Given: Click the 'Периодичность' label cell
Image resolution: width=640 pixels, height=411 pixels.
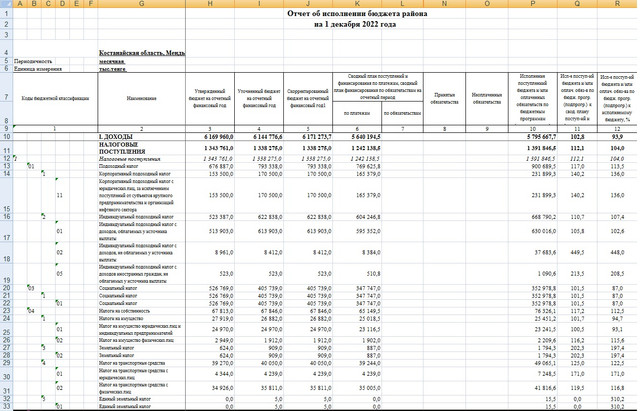Looking at the screenshot, I should click(33, 61).
